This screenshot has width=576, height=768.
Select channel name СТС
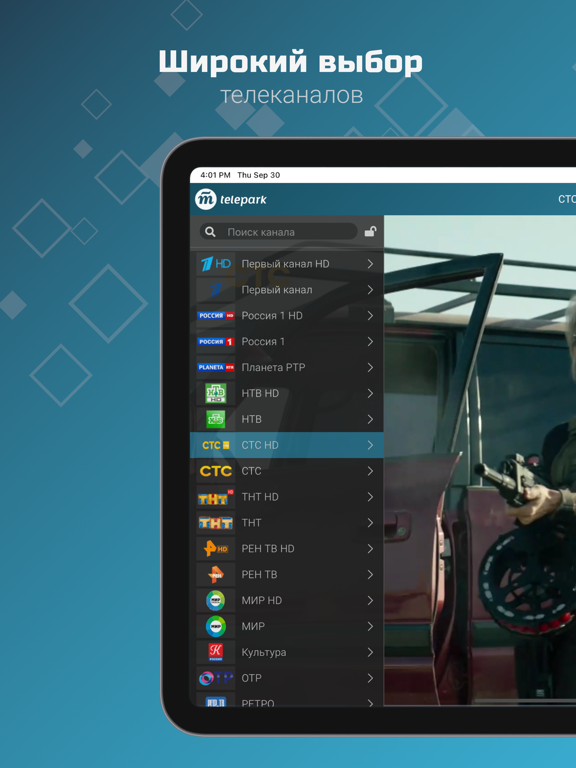click(251, 471)
